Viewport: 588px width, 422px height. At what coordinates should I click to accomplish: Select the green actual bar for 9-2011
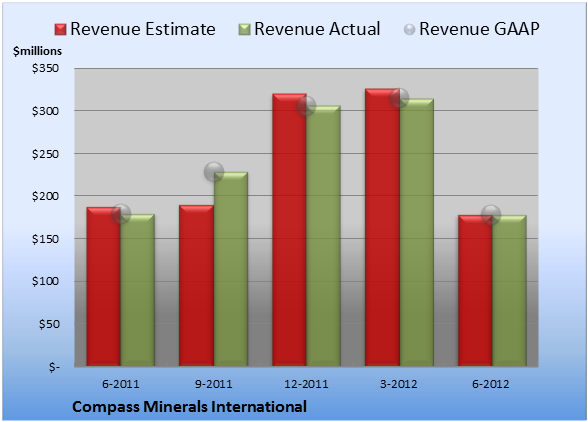pyautogui.click(x=231, y=269)
